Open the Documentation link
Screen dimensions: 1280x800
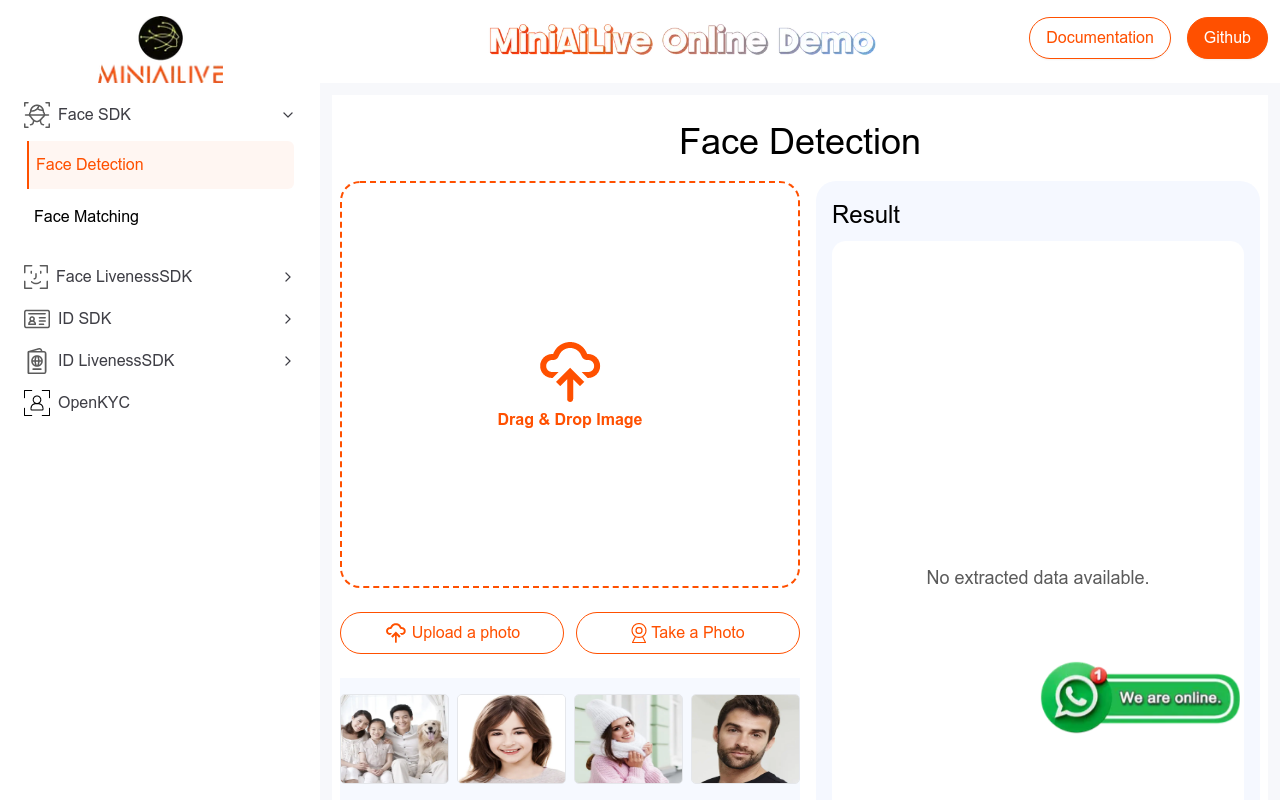tap(1100, 38)
